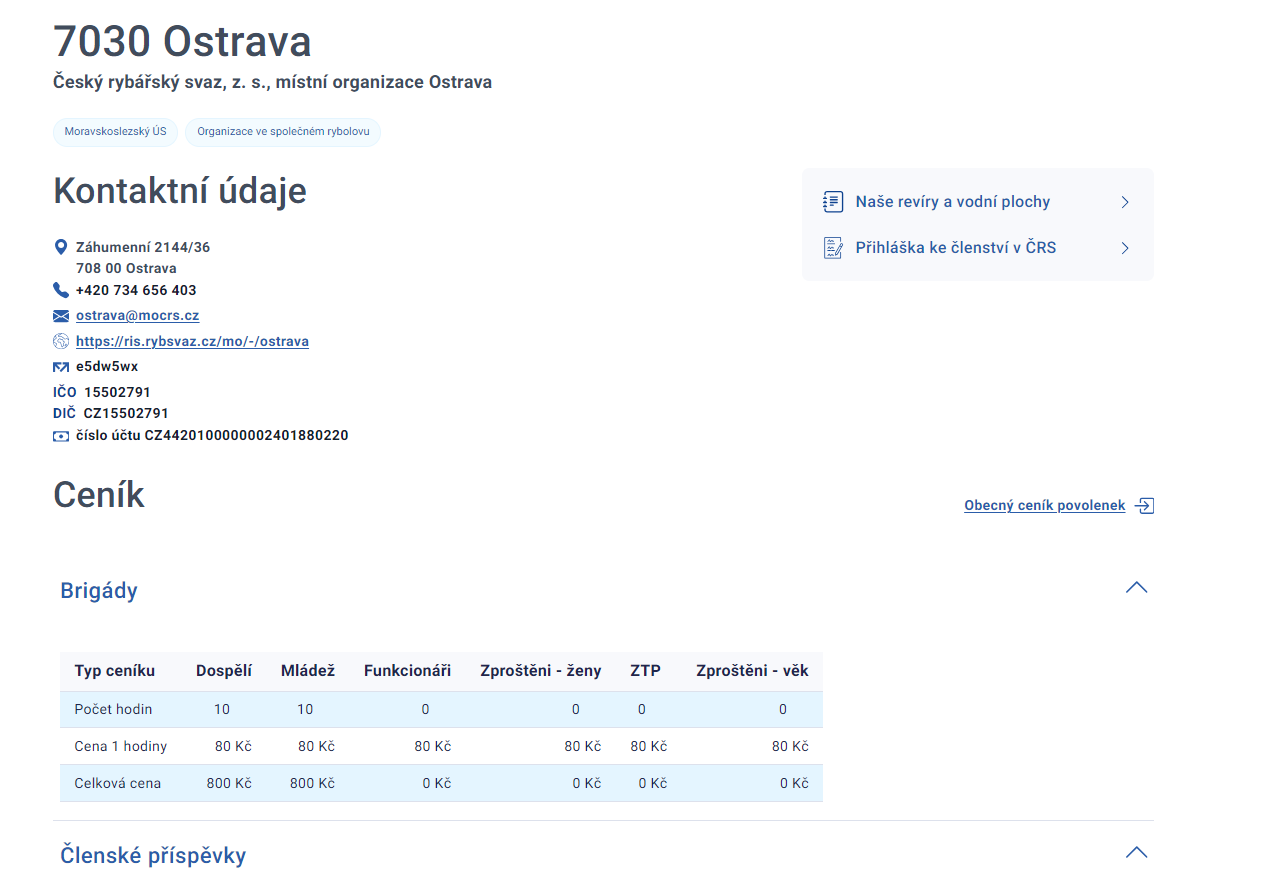1276x885 pixels.
Task: Click the 800 Kč total under Mládež
Action: pos(312,784)
